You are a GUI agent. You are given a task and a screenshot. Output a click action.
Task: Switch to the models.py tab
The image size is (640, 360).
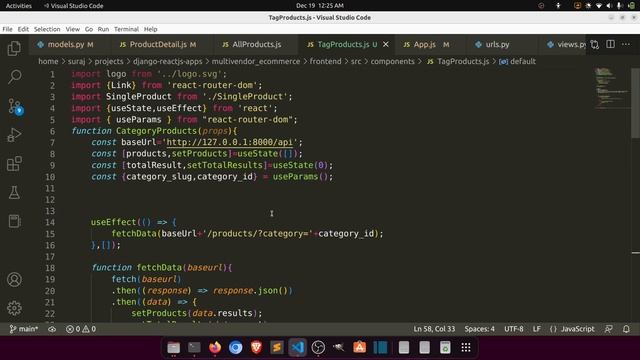pos(65,44)
